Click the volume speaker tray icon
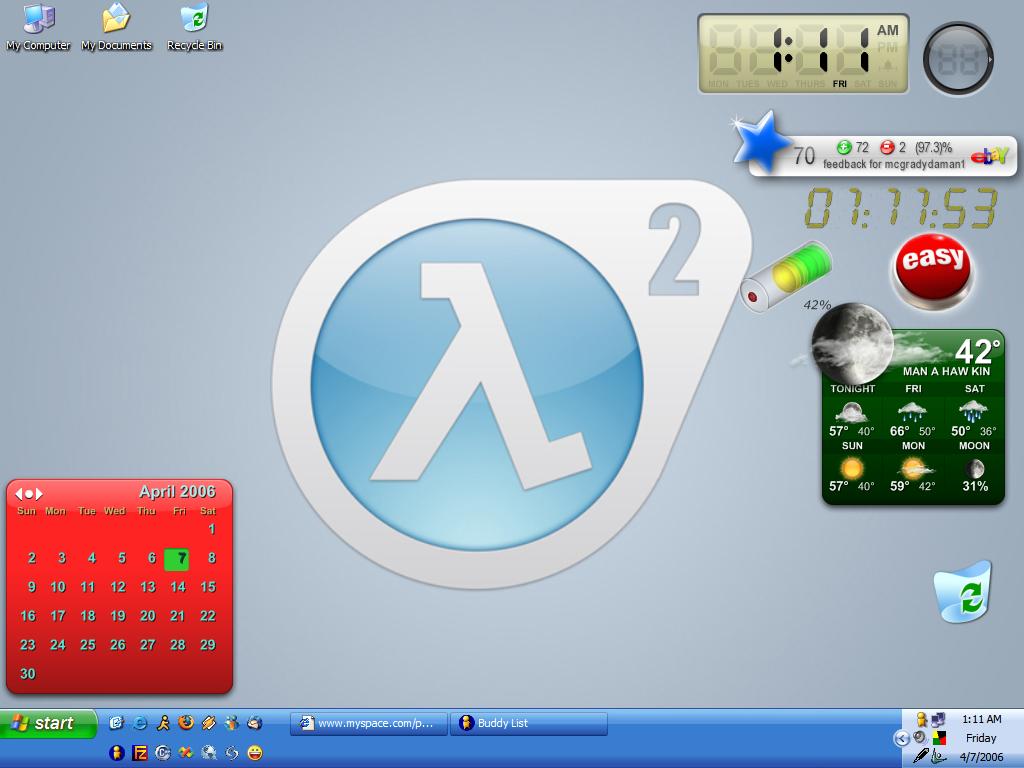1024x768 pixels. (920, 738)
